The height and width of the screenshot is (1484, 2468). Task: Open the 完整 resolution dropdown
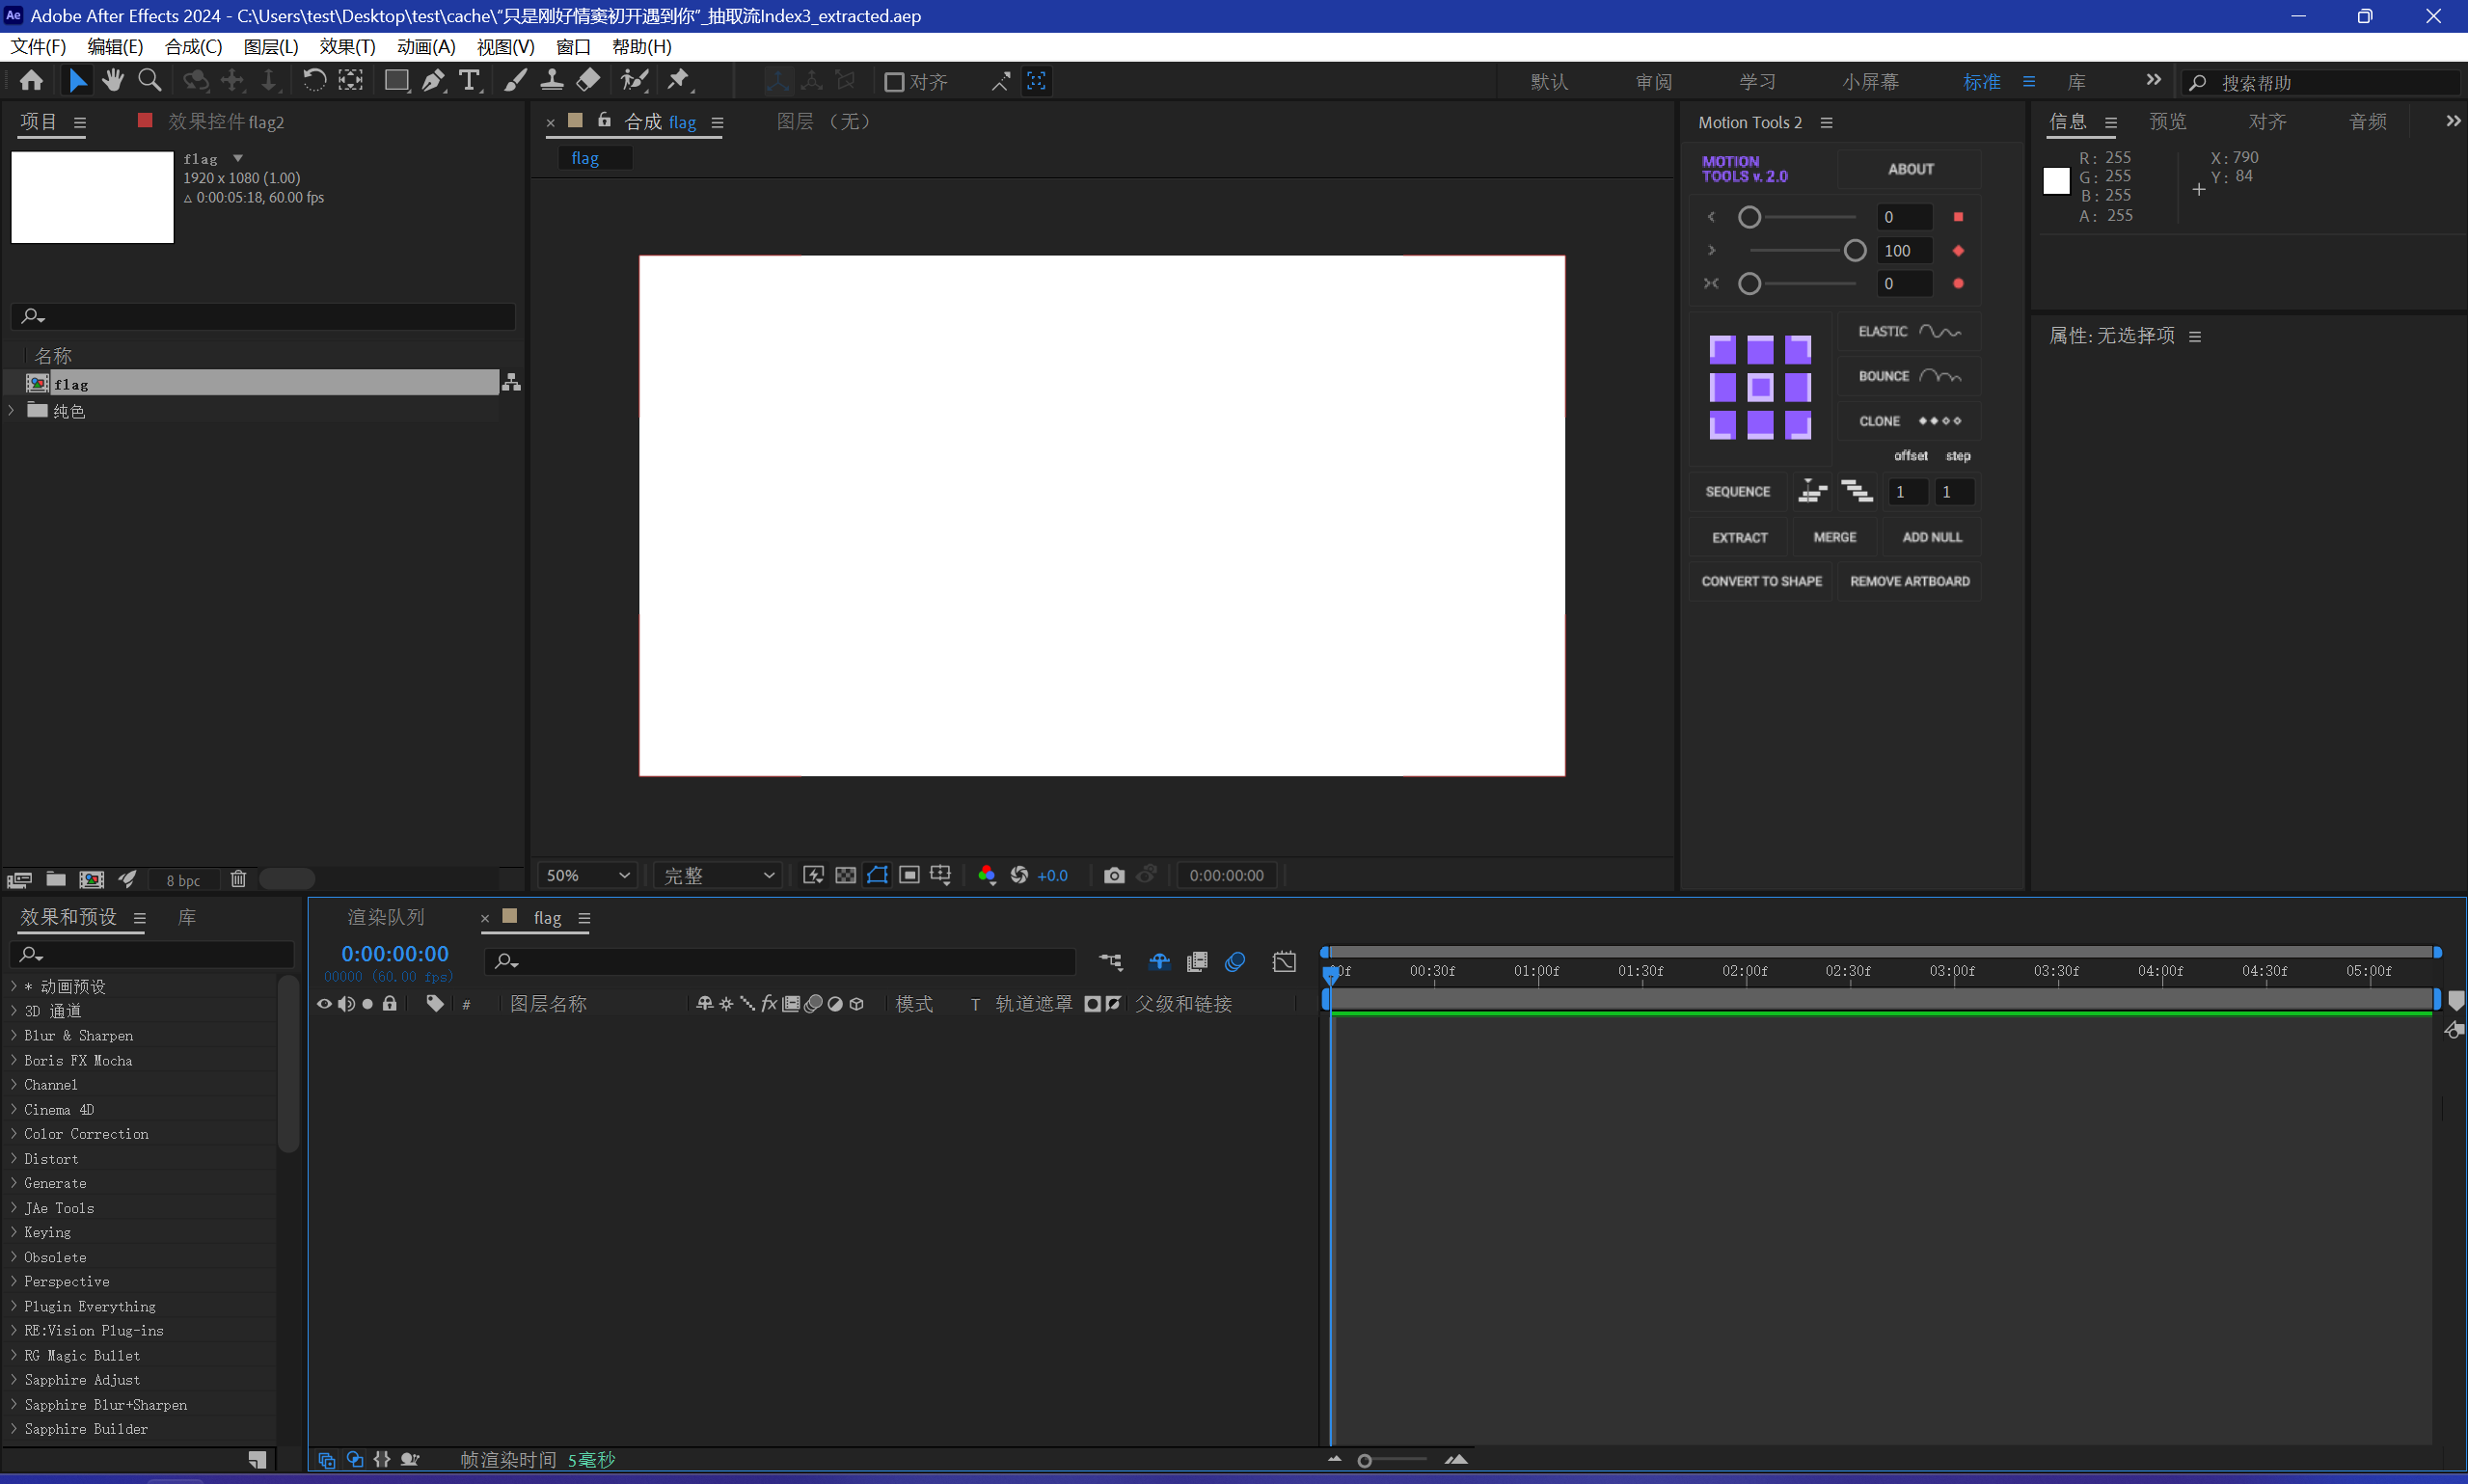pos(718,875)
